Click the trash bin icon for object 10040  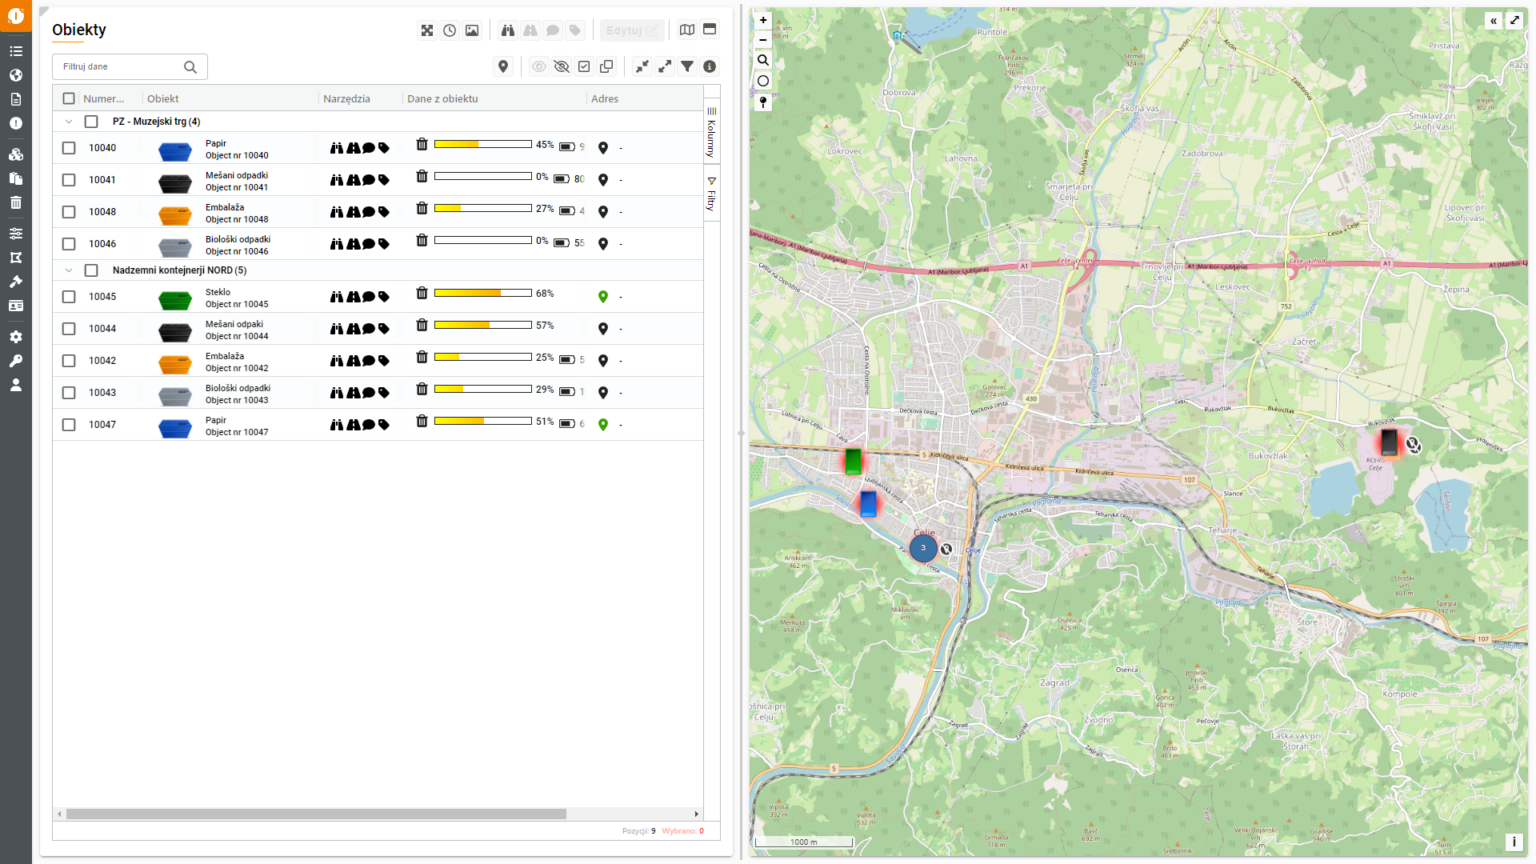point(422,145)
